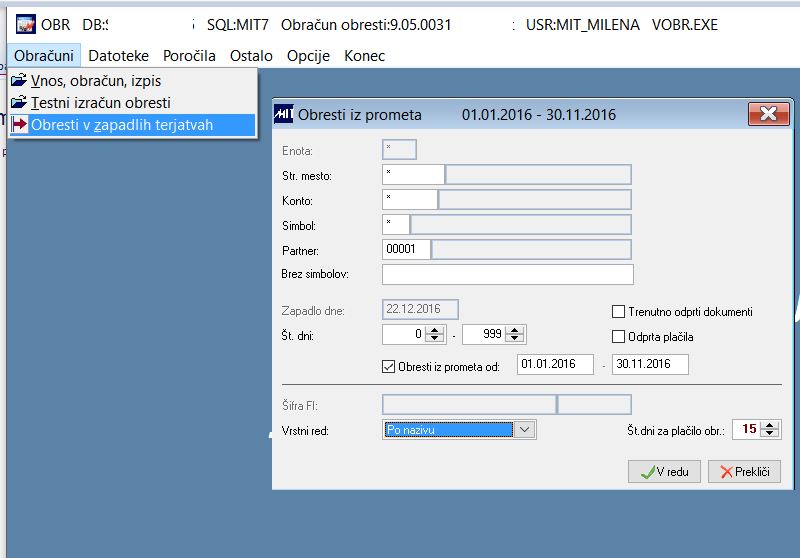Click the red arrow icon for zapadlih terjatvah
The image size is (800, 558).
point(19,124)
